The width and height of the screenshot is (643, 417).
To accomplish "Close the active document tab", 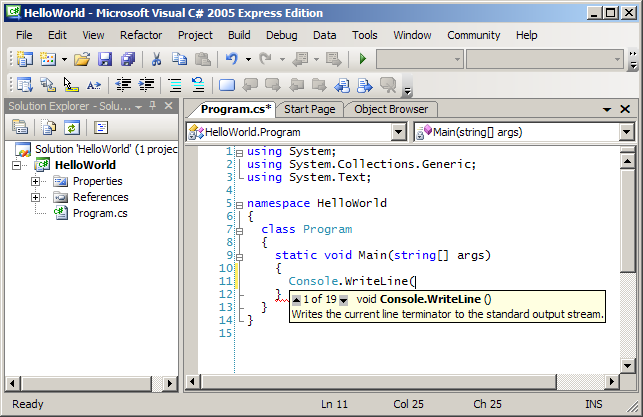I will [625, 109].
